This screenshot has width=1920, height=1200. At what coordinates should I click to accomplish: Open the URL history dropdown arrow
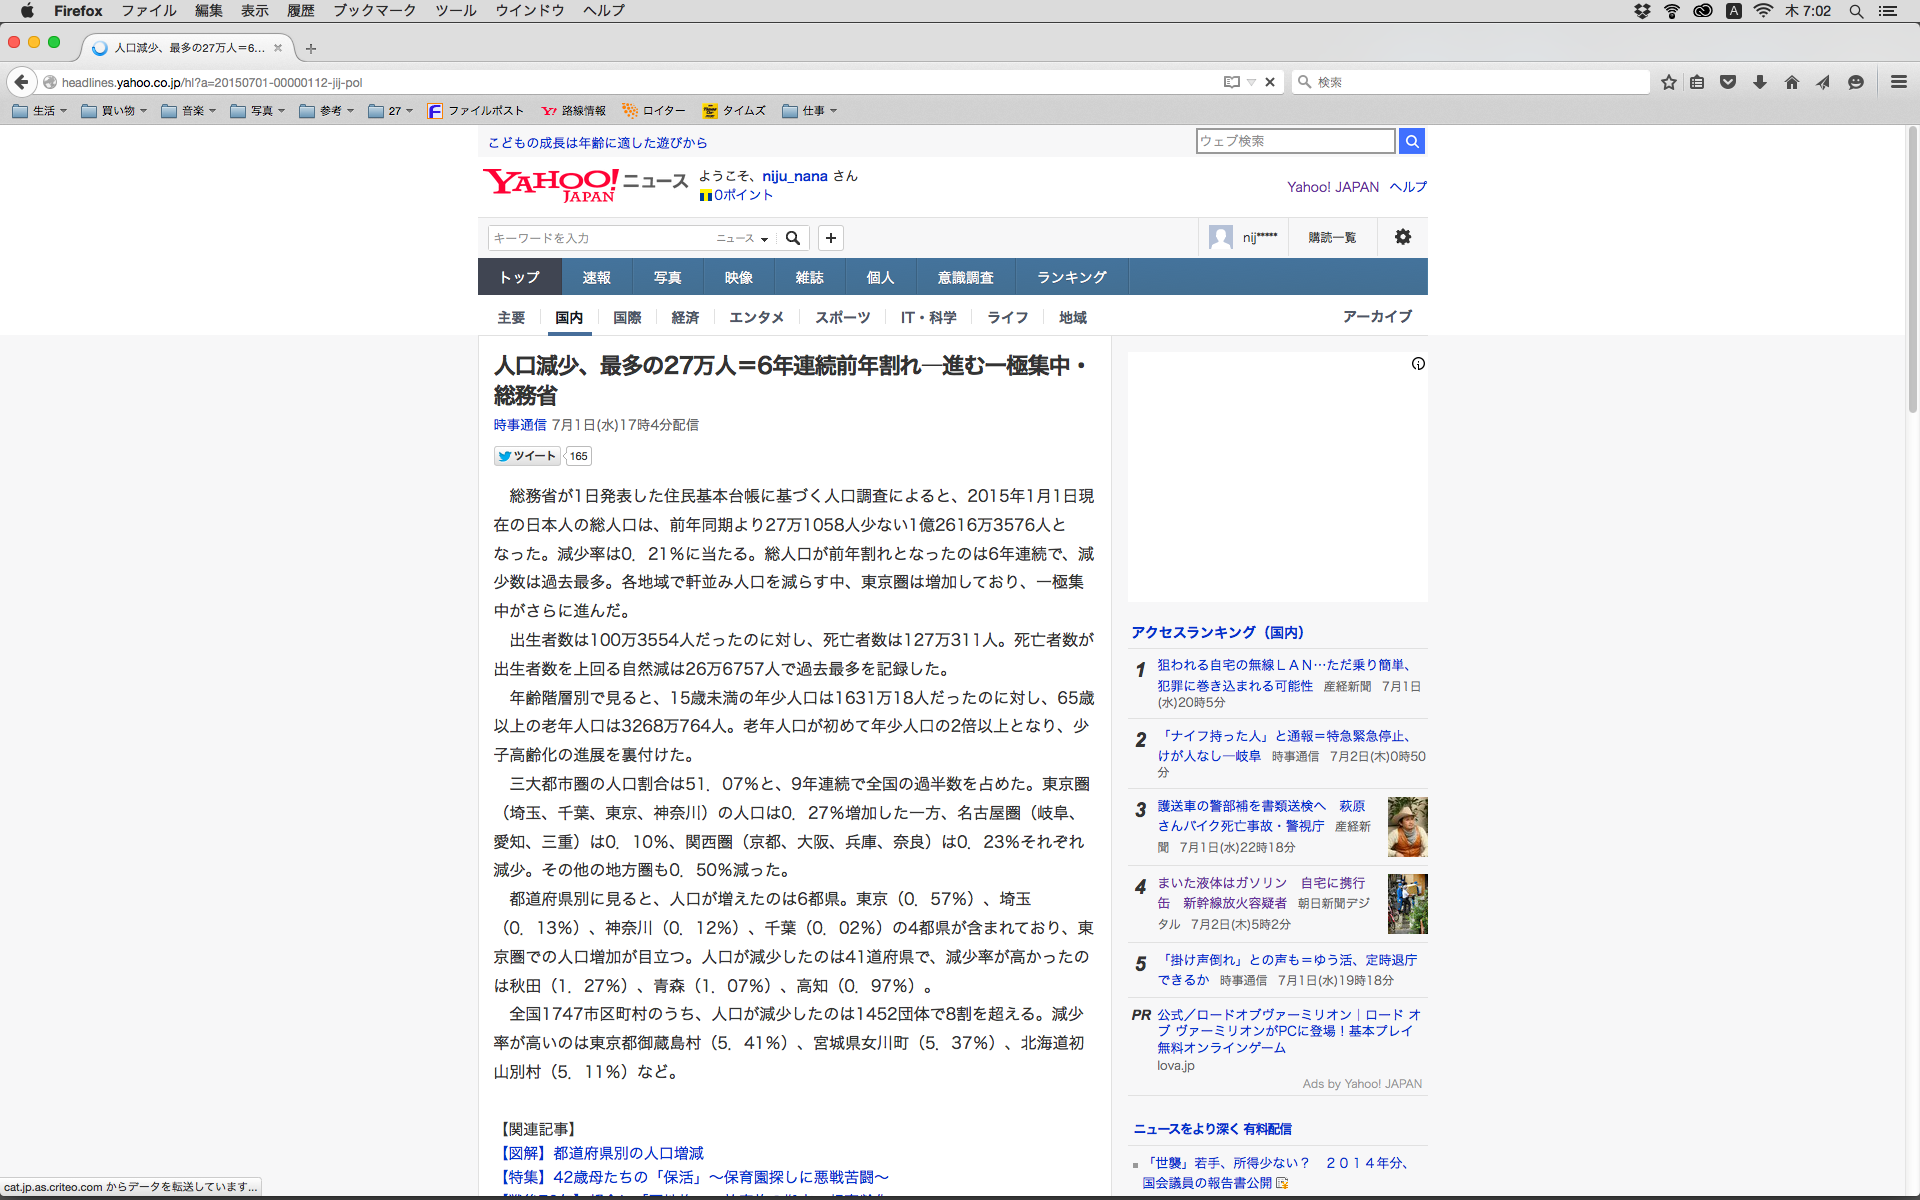[x=1251, y=82]
